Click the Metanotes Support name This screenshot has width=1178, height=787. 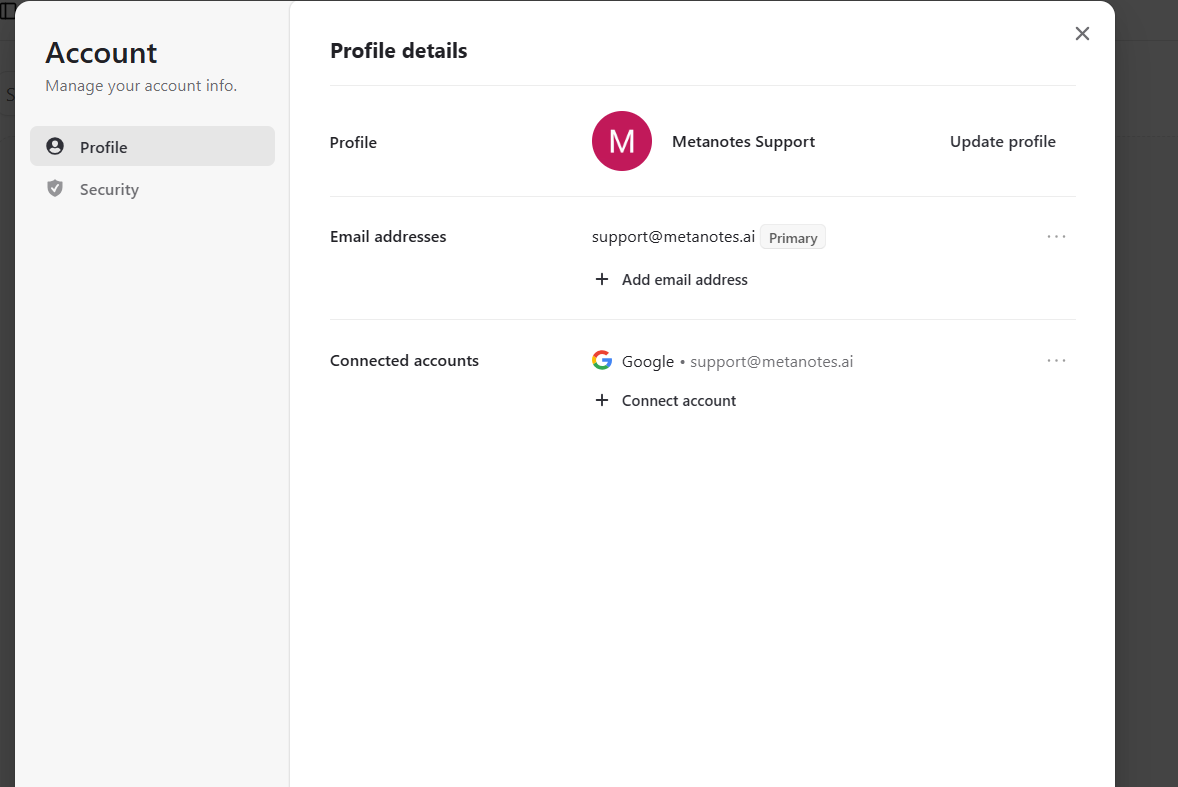(743, 141)
